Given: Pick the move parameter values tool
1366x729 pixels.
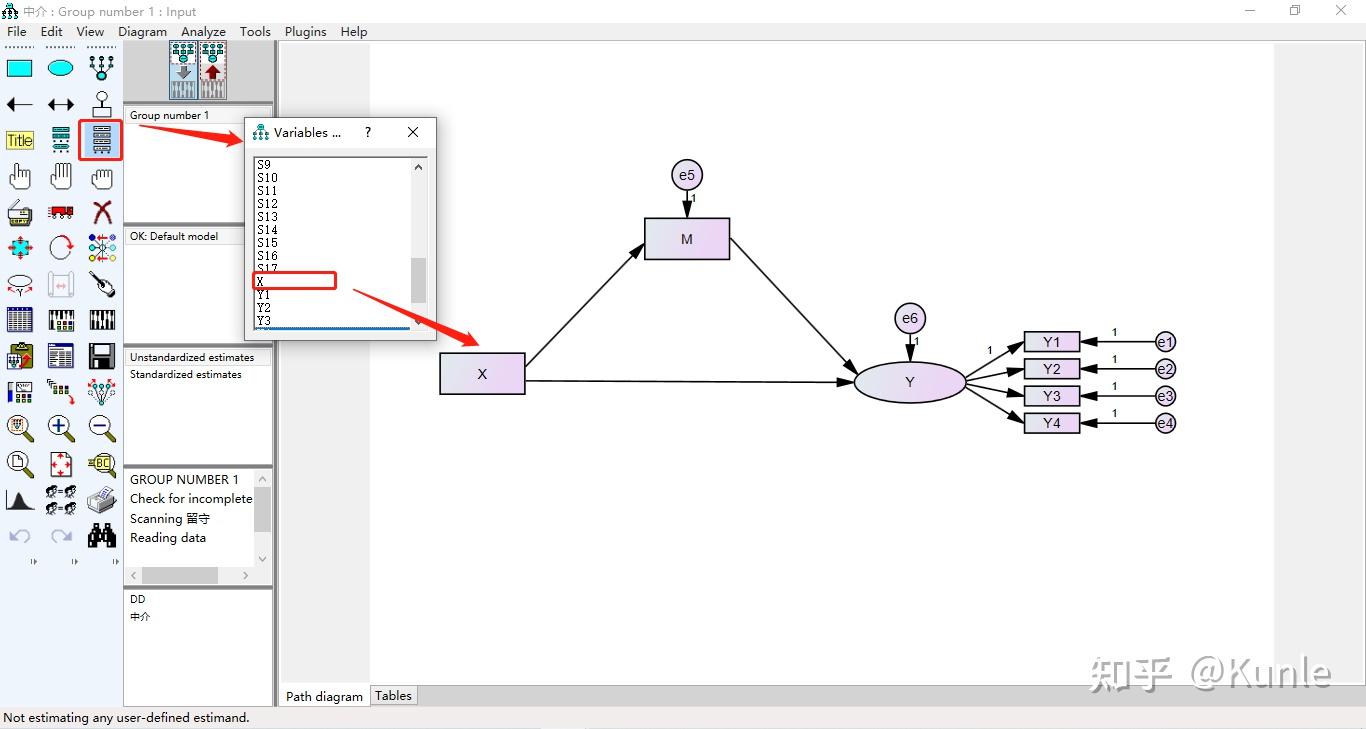Looking at the screenshot, I should (x=20, y=284).
